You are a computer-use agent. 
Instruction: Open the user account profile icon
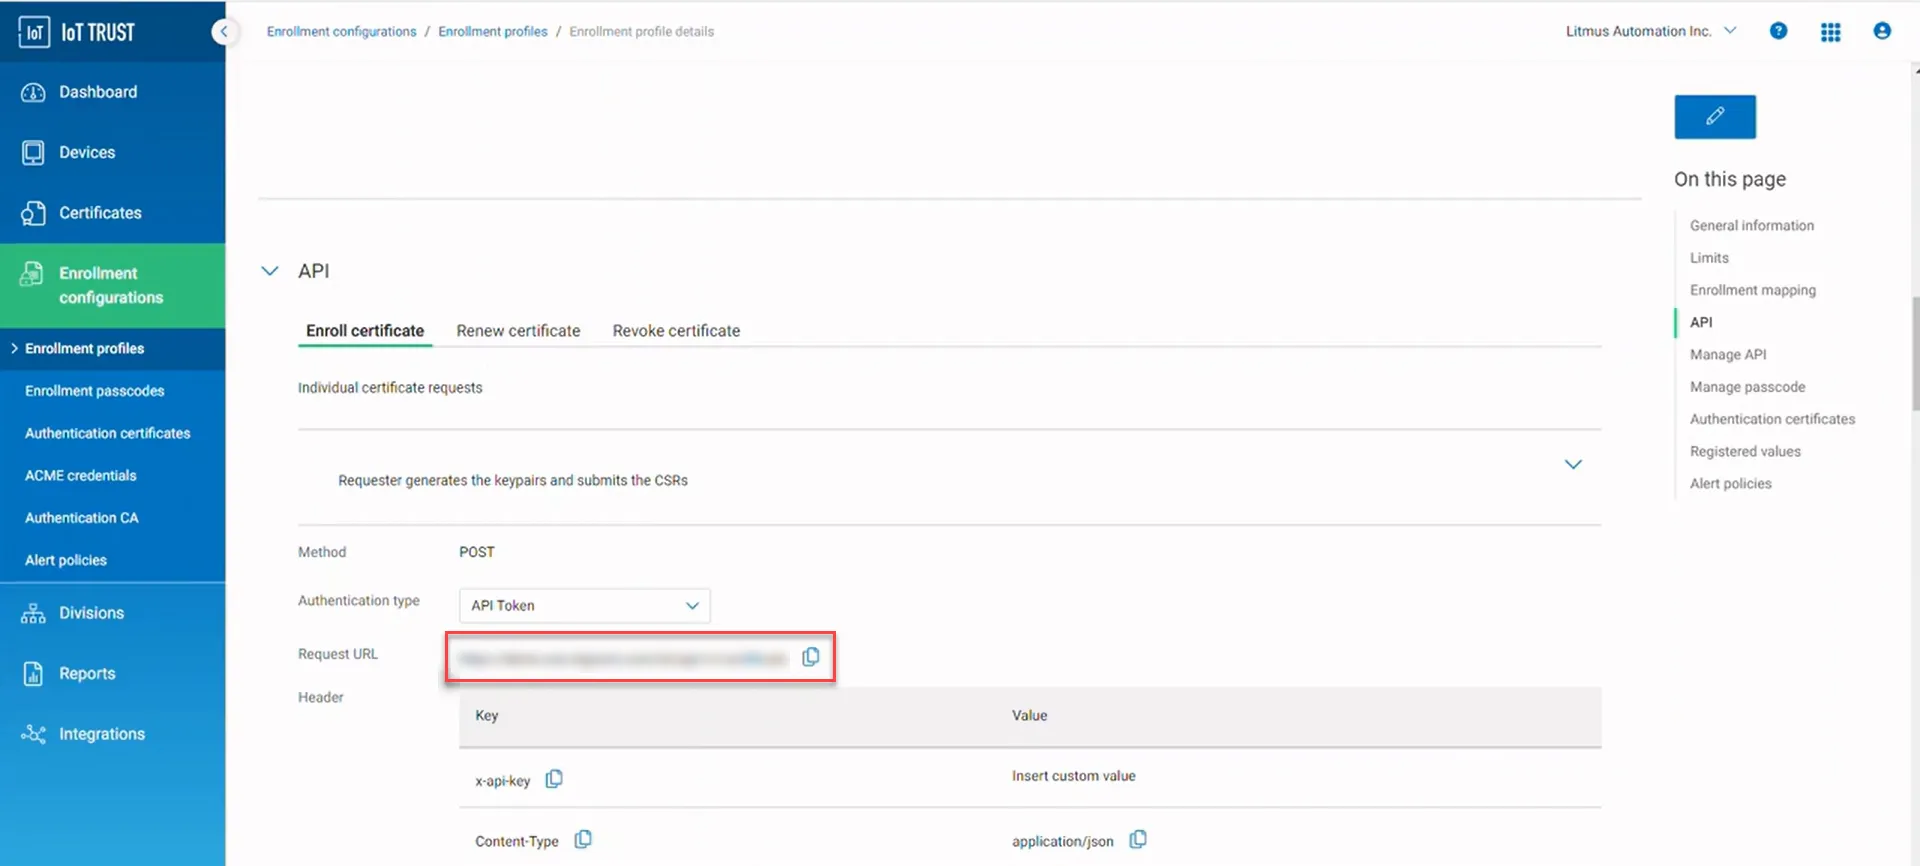1882,31
